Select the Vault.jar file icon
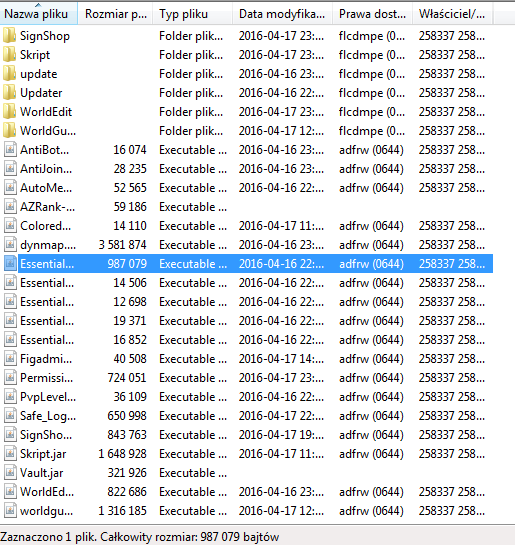Viewport: 515px width, 545px height. (x=10, y=473)
